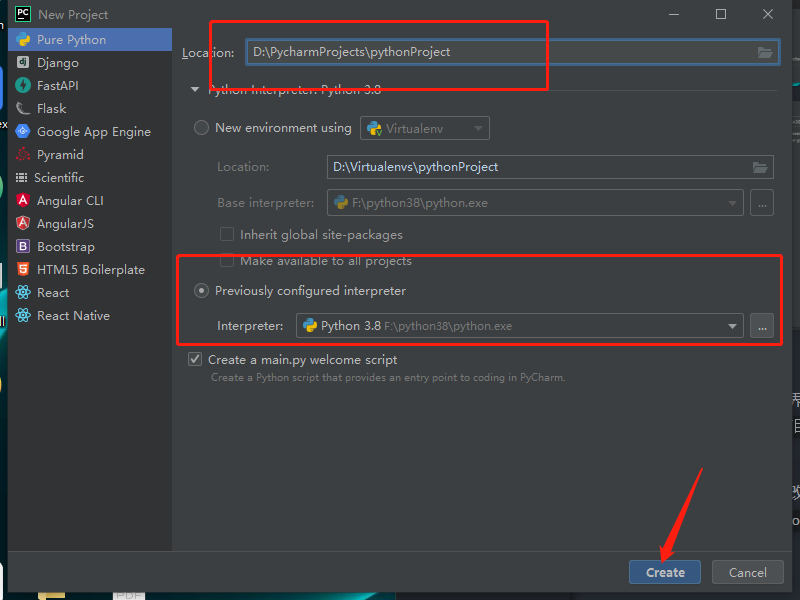Click the Cancel button
800x600 pixels.
pyautogui.click(x=747, y=572)
